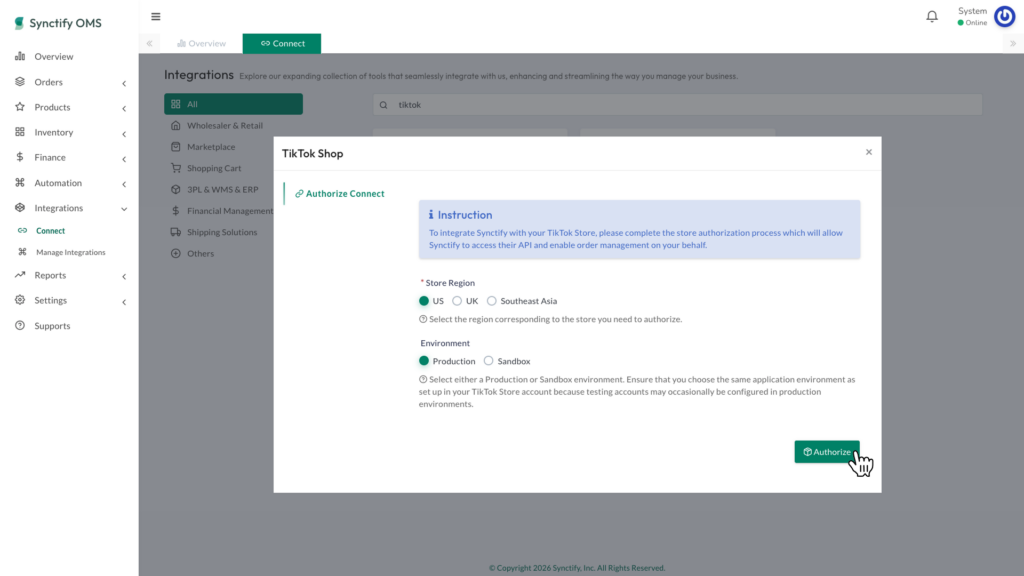The height and width of the screenshot is (576, 1024).
Task: Click the "TikTok Shop" dialog title
Action: 312,153
